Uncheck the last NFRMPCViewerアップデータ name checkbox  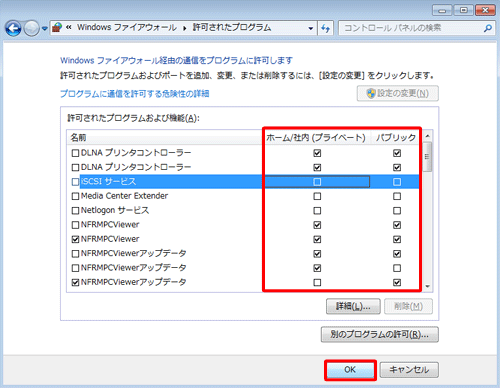tap(75, 282)
